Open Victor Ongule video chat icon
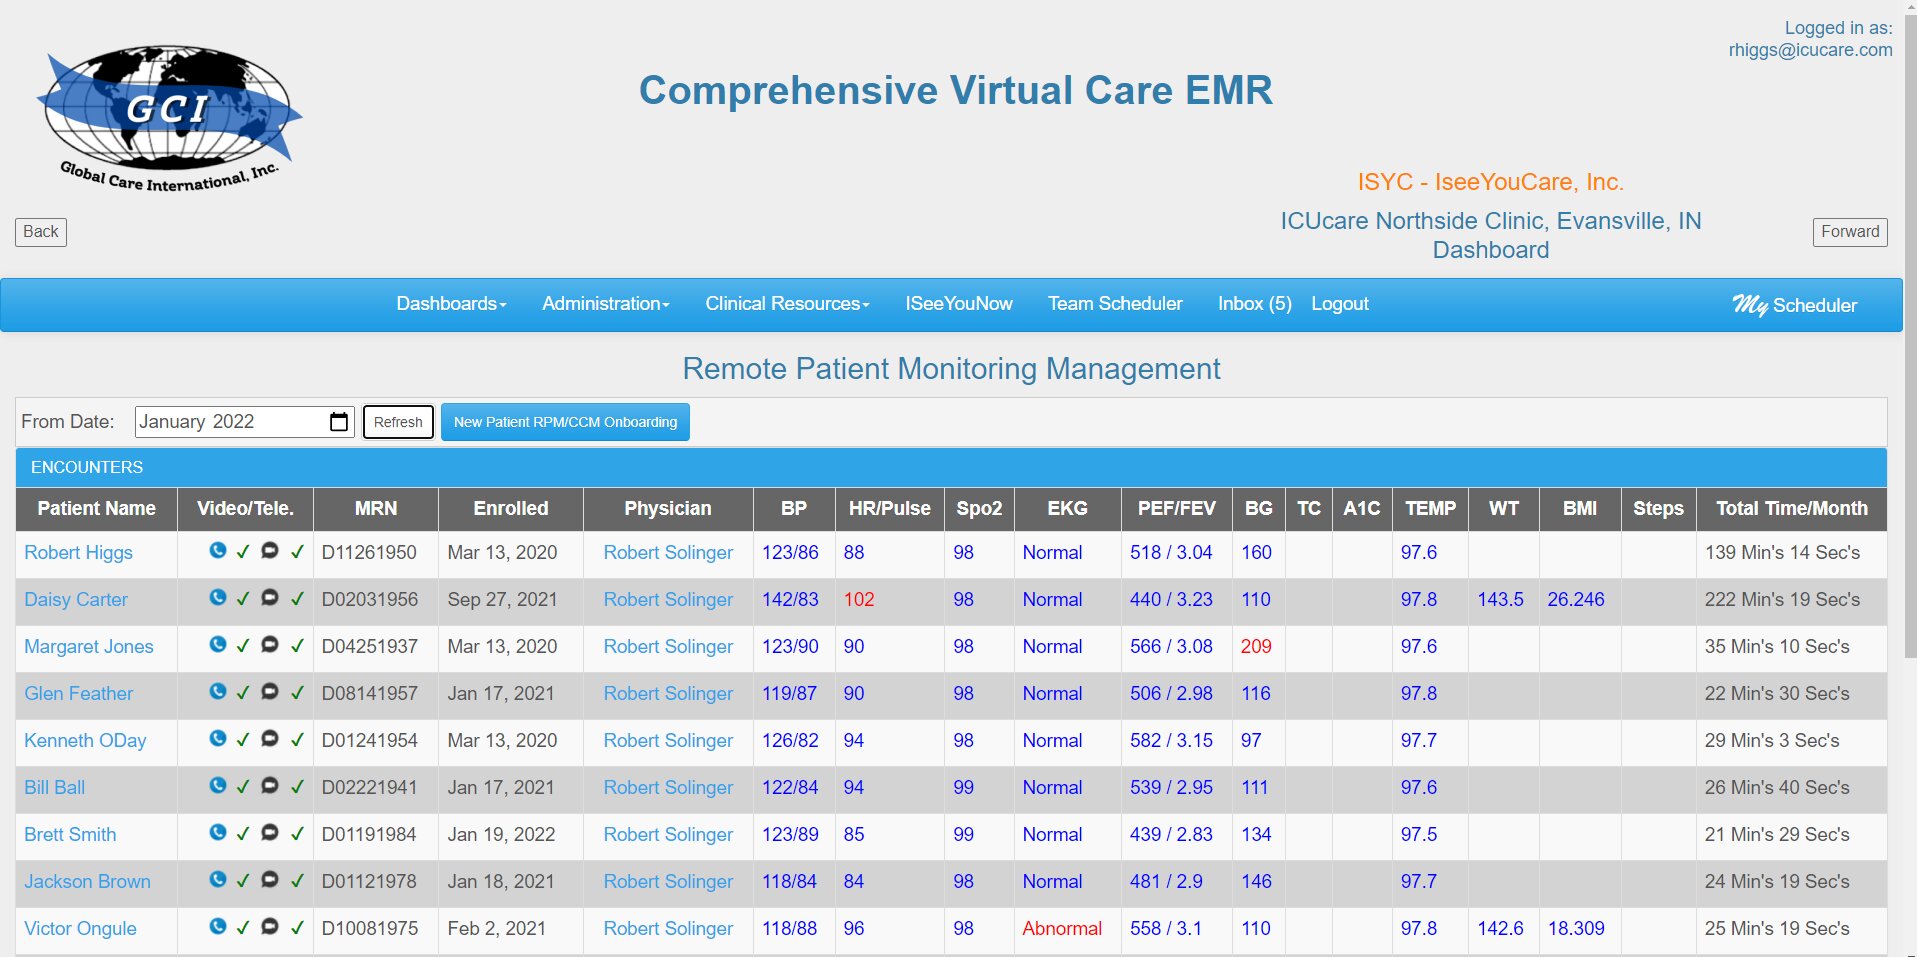This screenshot has height=957, width=1917. click(x=269, y=926)
